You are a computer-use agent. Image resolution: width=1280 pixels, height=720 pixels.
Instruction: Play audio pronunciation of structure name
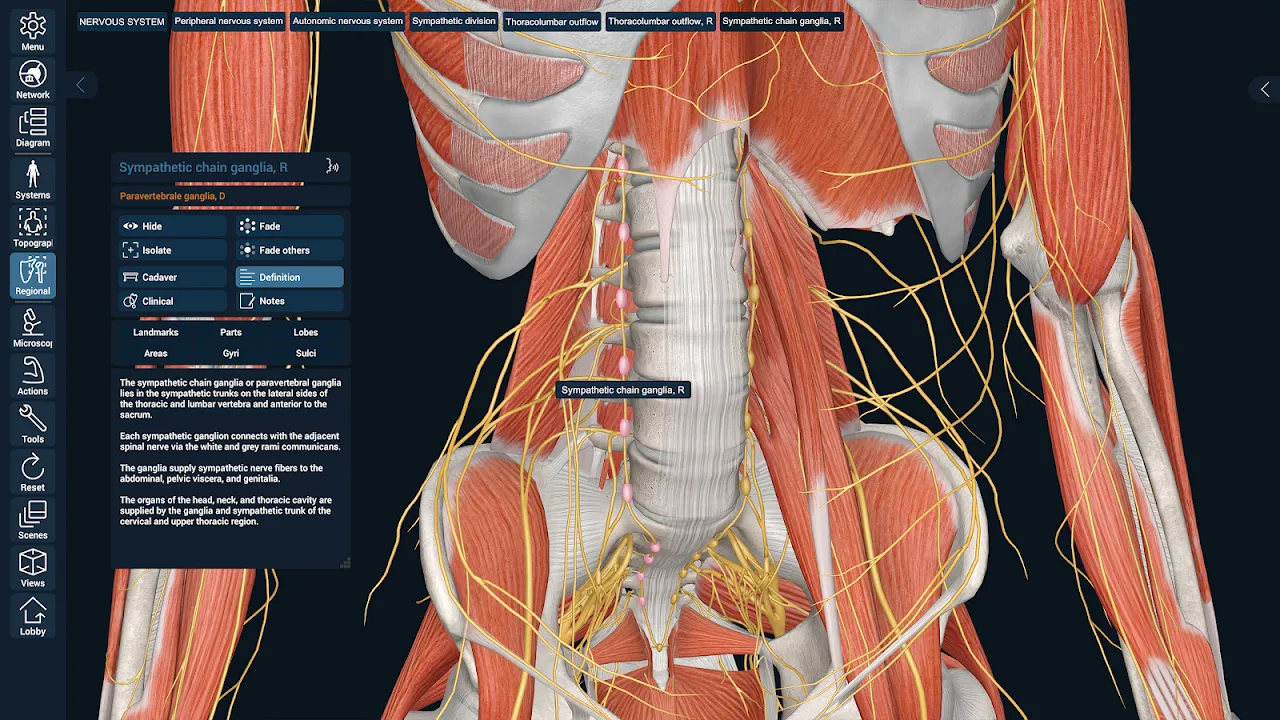(333, 167)
